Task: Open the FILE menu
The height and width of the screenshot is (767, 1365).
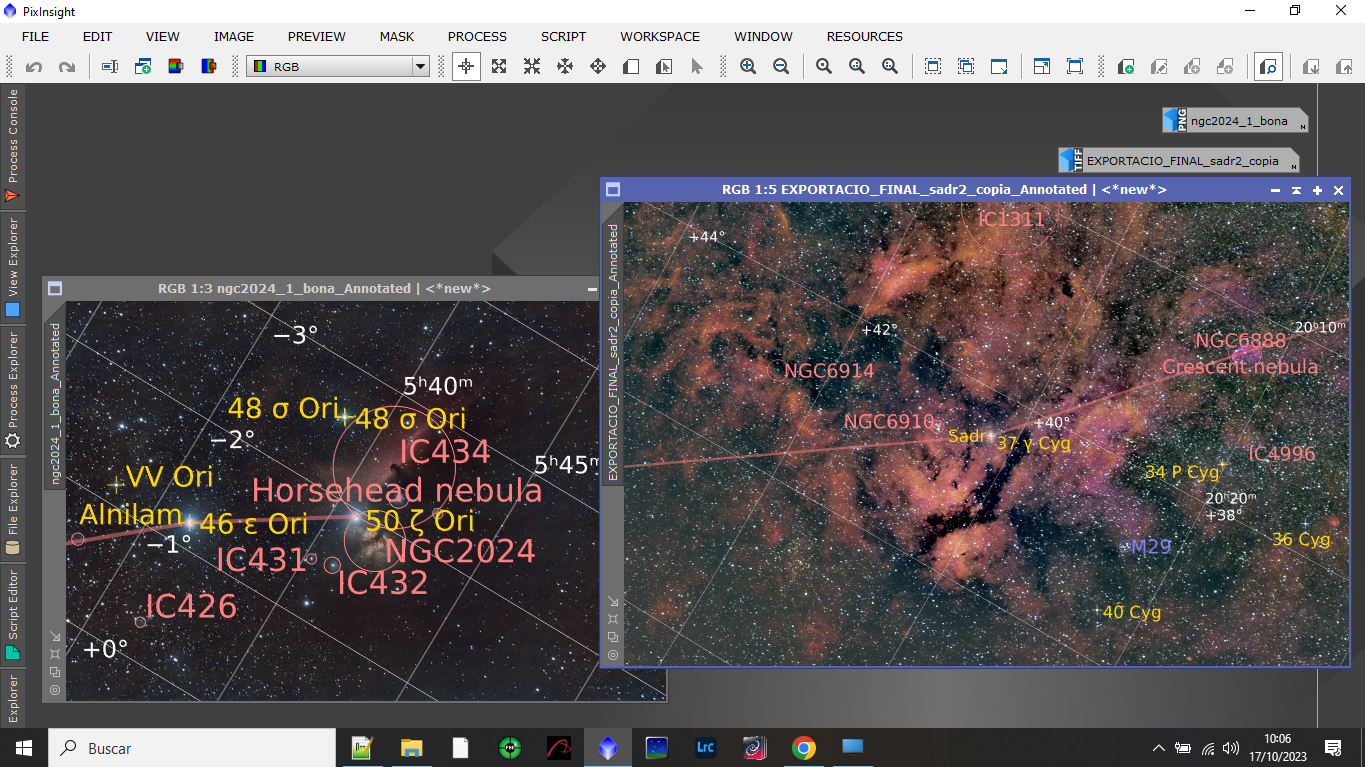Action: pyautogui.click(x=35, y=36)
